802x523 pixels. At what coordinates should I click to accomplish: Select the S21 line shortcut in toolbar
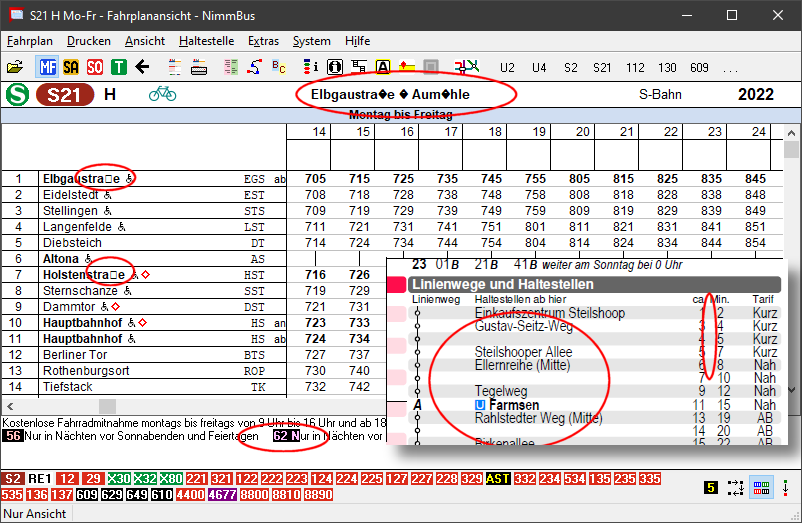pyautogui.click(x=601, y=67)
